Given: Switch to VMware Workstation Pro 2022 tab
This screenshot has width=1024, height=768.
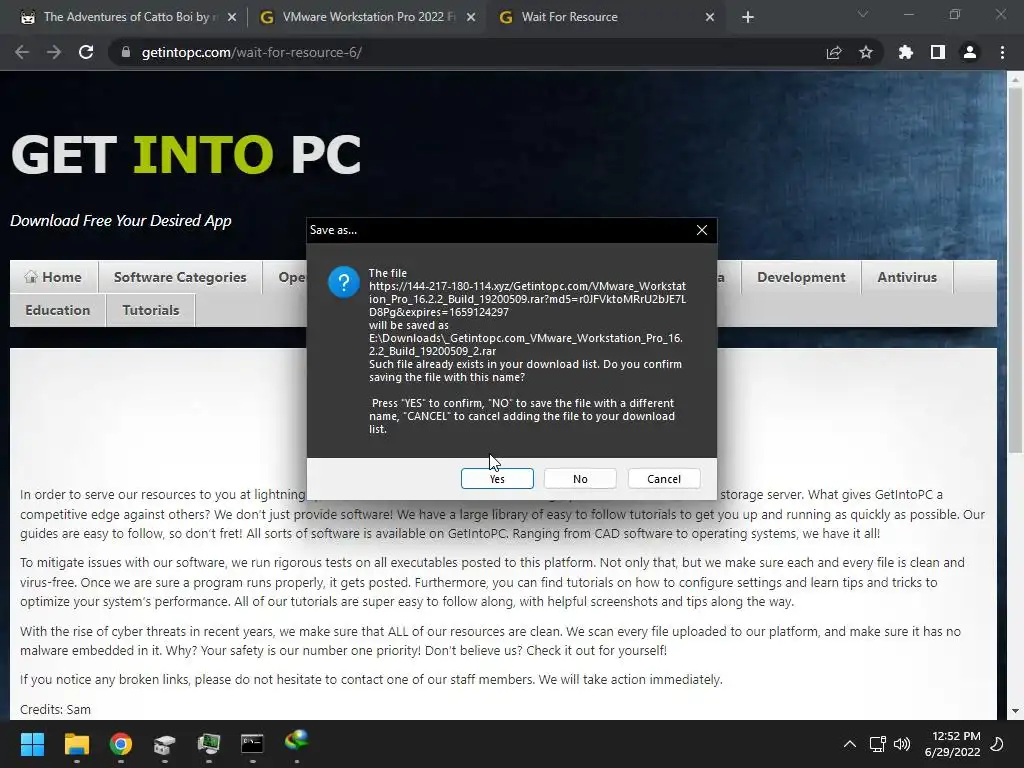Looking at the screenshot, I should click(x=369, y=17).
